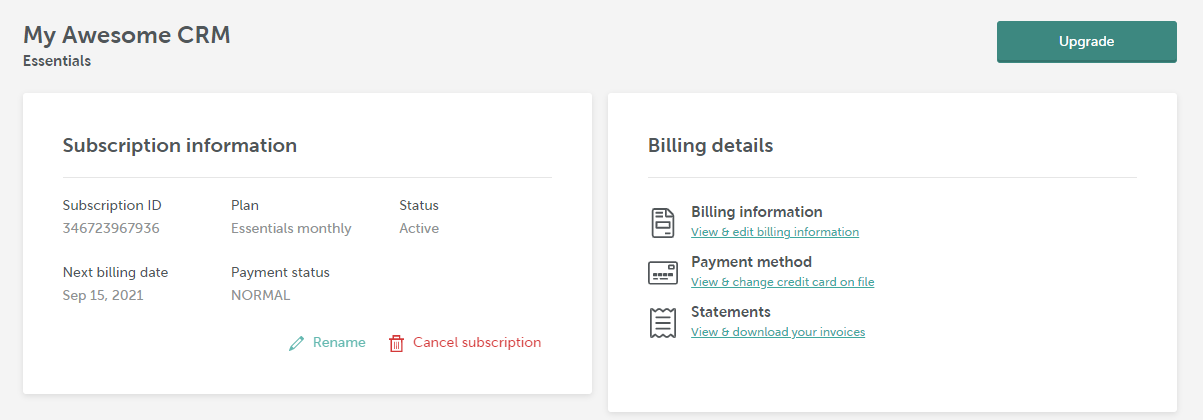
Task: Open View & edit billing information link
Action: (x=775, y=232)
